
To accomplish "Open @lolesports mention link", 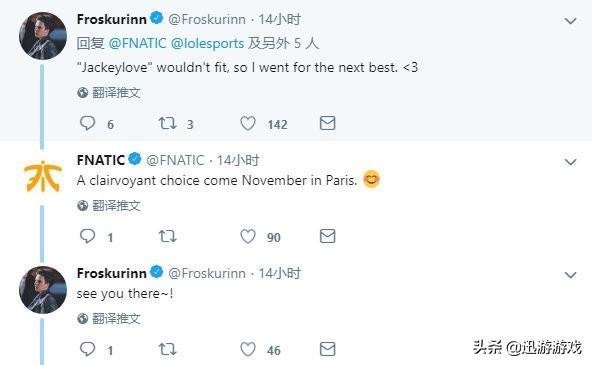I will [x=207, y=44].
